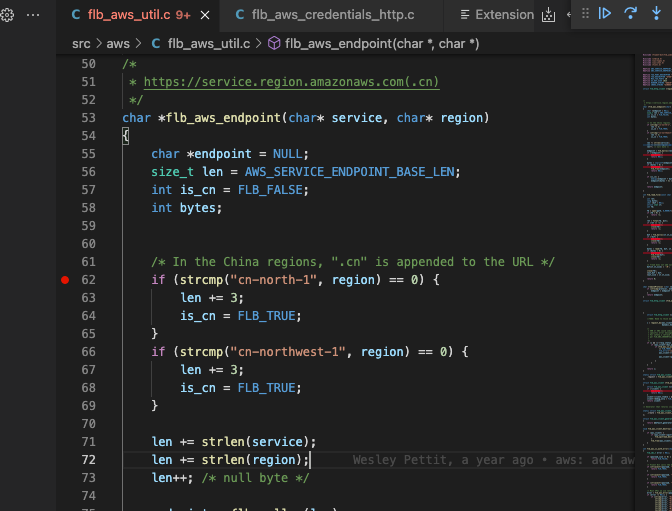The image size is (672, 511).
Task: Select the aws breadcrumb folder
Action: (x=118, y=44)
